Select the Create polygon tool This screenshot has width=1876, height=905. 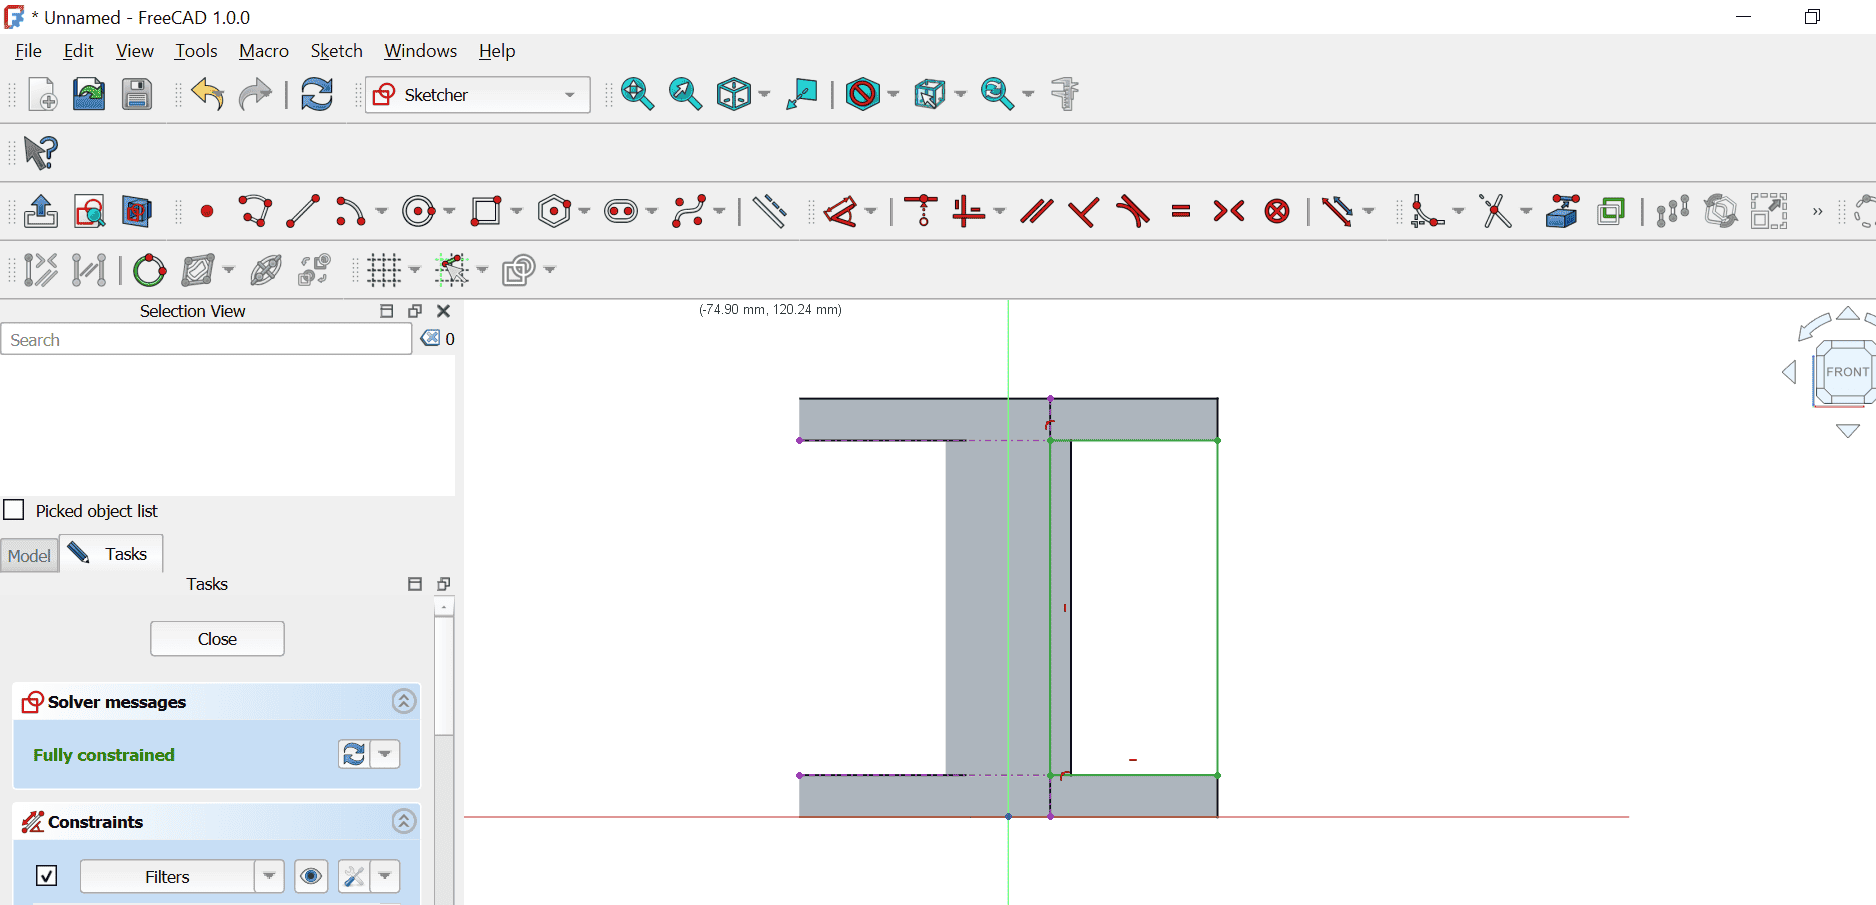pos(554,212)
